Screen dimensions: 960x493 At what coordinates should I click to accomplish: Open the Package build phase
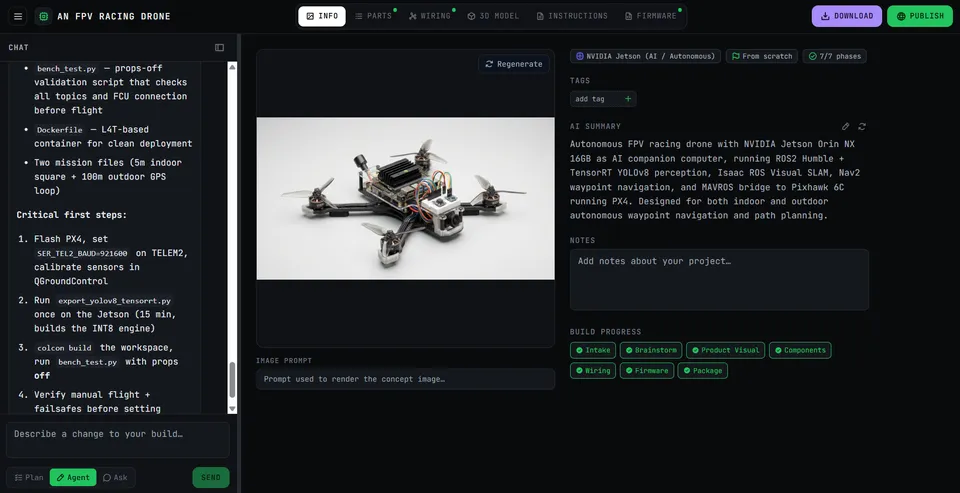point(702,371)
